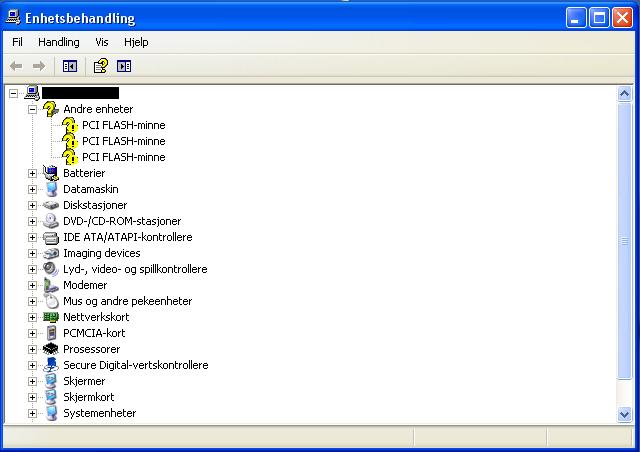The width and height of the screenshot is (640, 452).
Task: Collapse the Andre enheter branch
Action: tap(32, 109)
